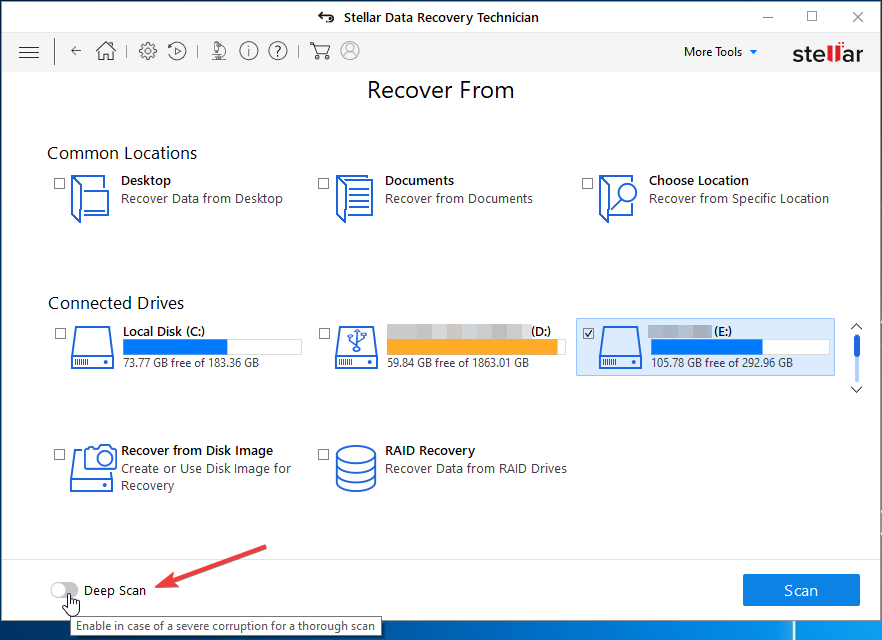Click the (E:) drive usage bar
This screenshot has width=882, height=640.
740,346
